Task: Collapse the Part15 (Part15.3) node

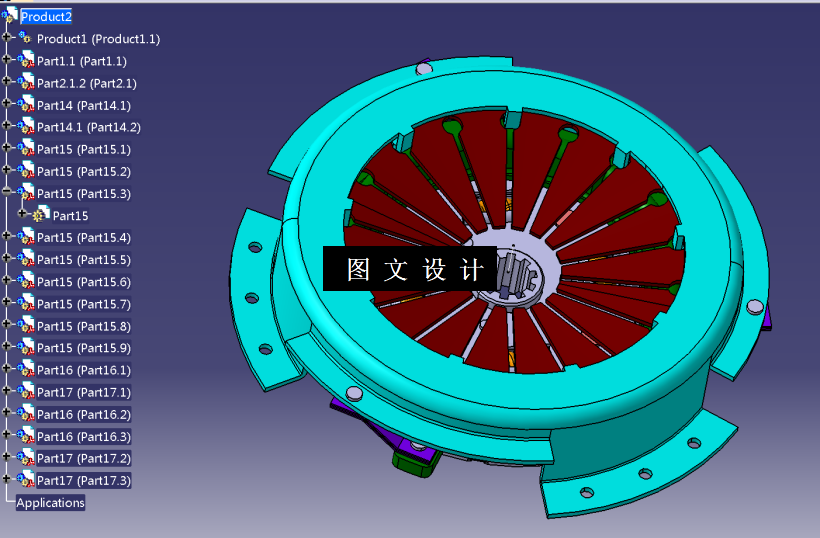Action: 6,191
